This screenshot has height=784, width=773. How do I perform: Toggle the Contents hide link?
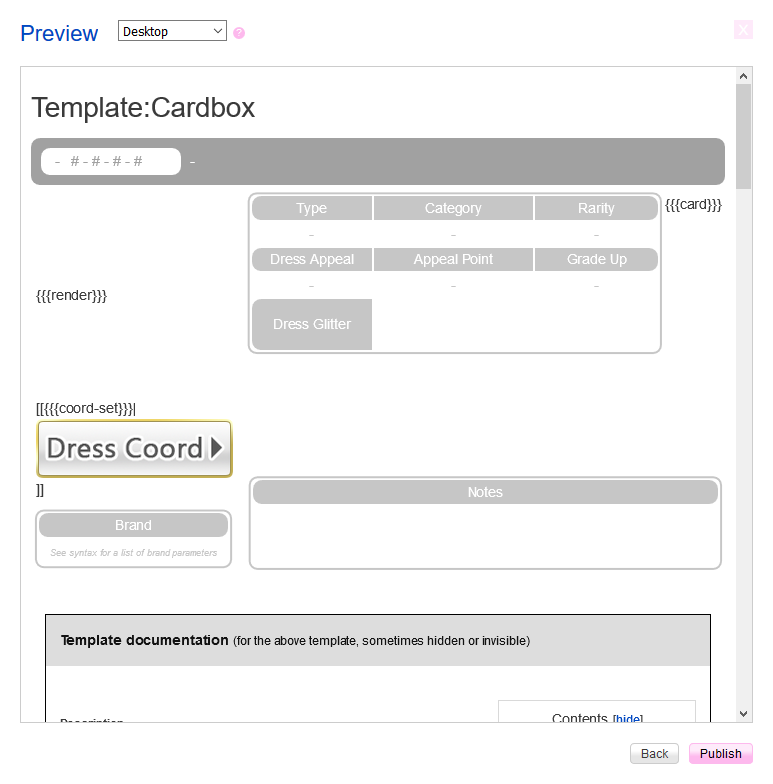(628, 719)
